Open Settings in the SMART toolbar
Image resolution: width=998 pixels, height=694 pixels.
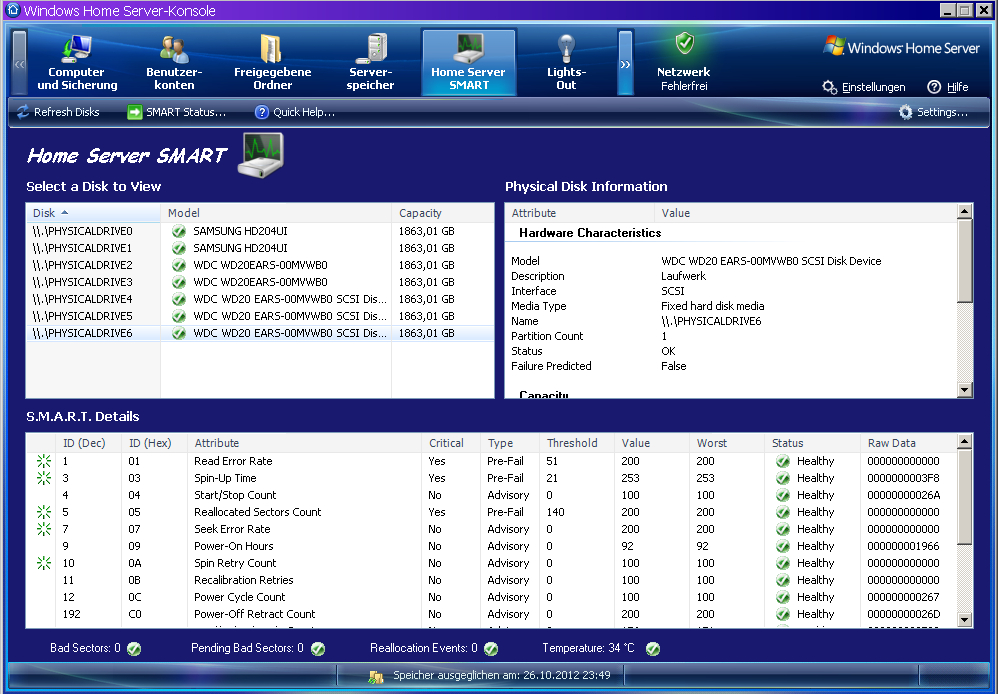933,112
